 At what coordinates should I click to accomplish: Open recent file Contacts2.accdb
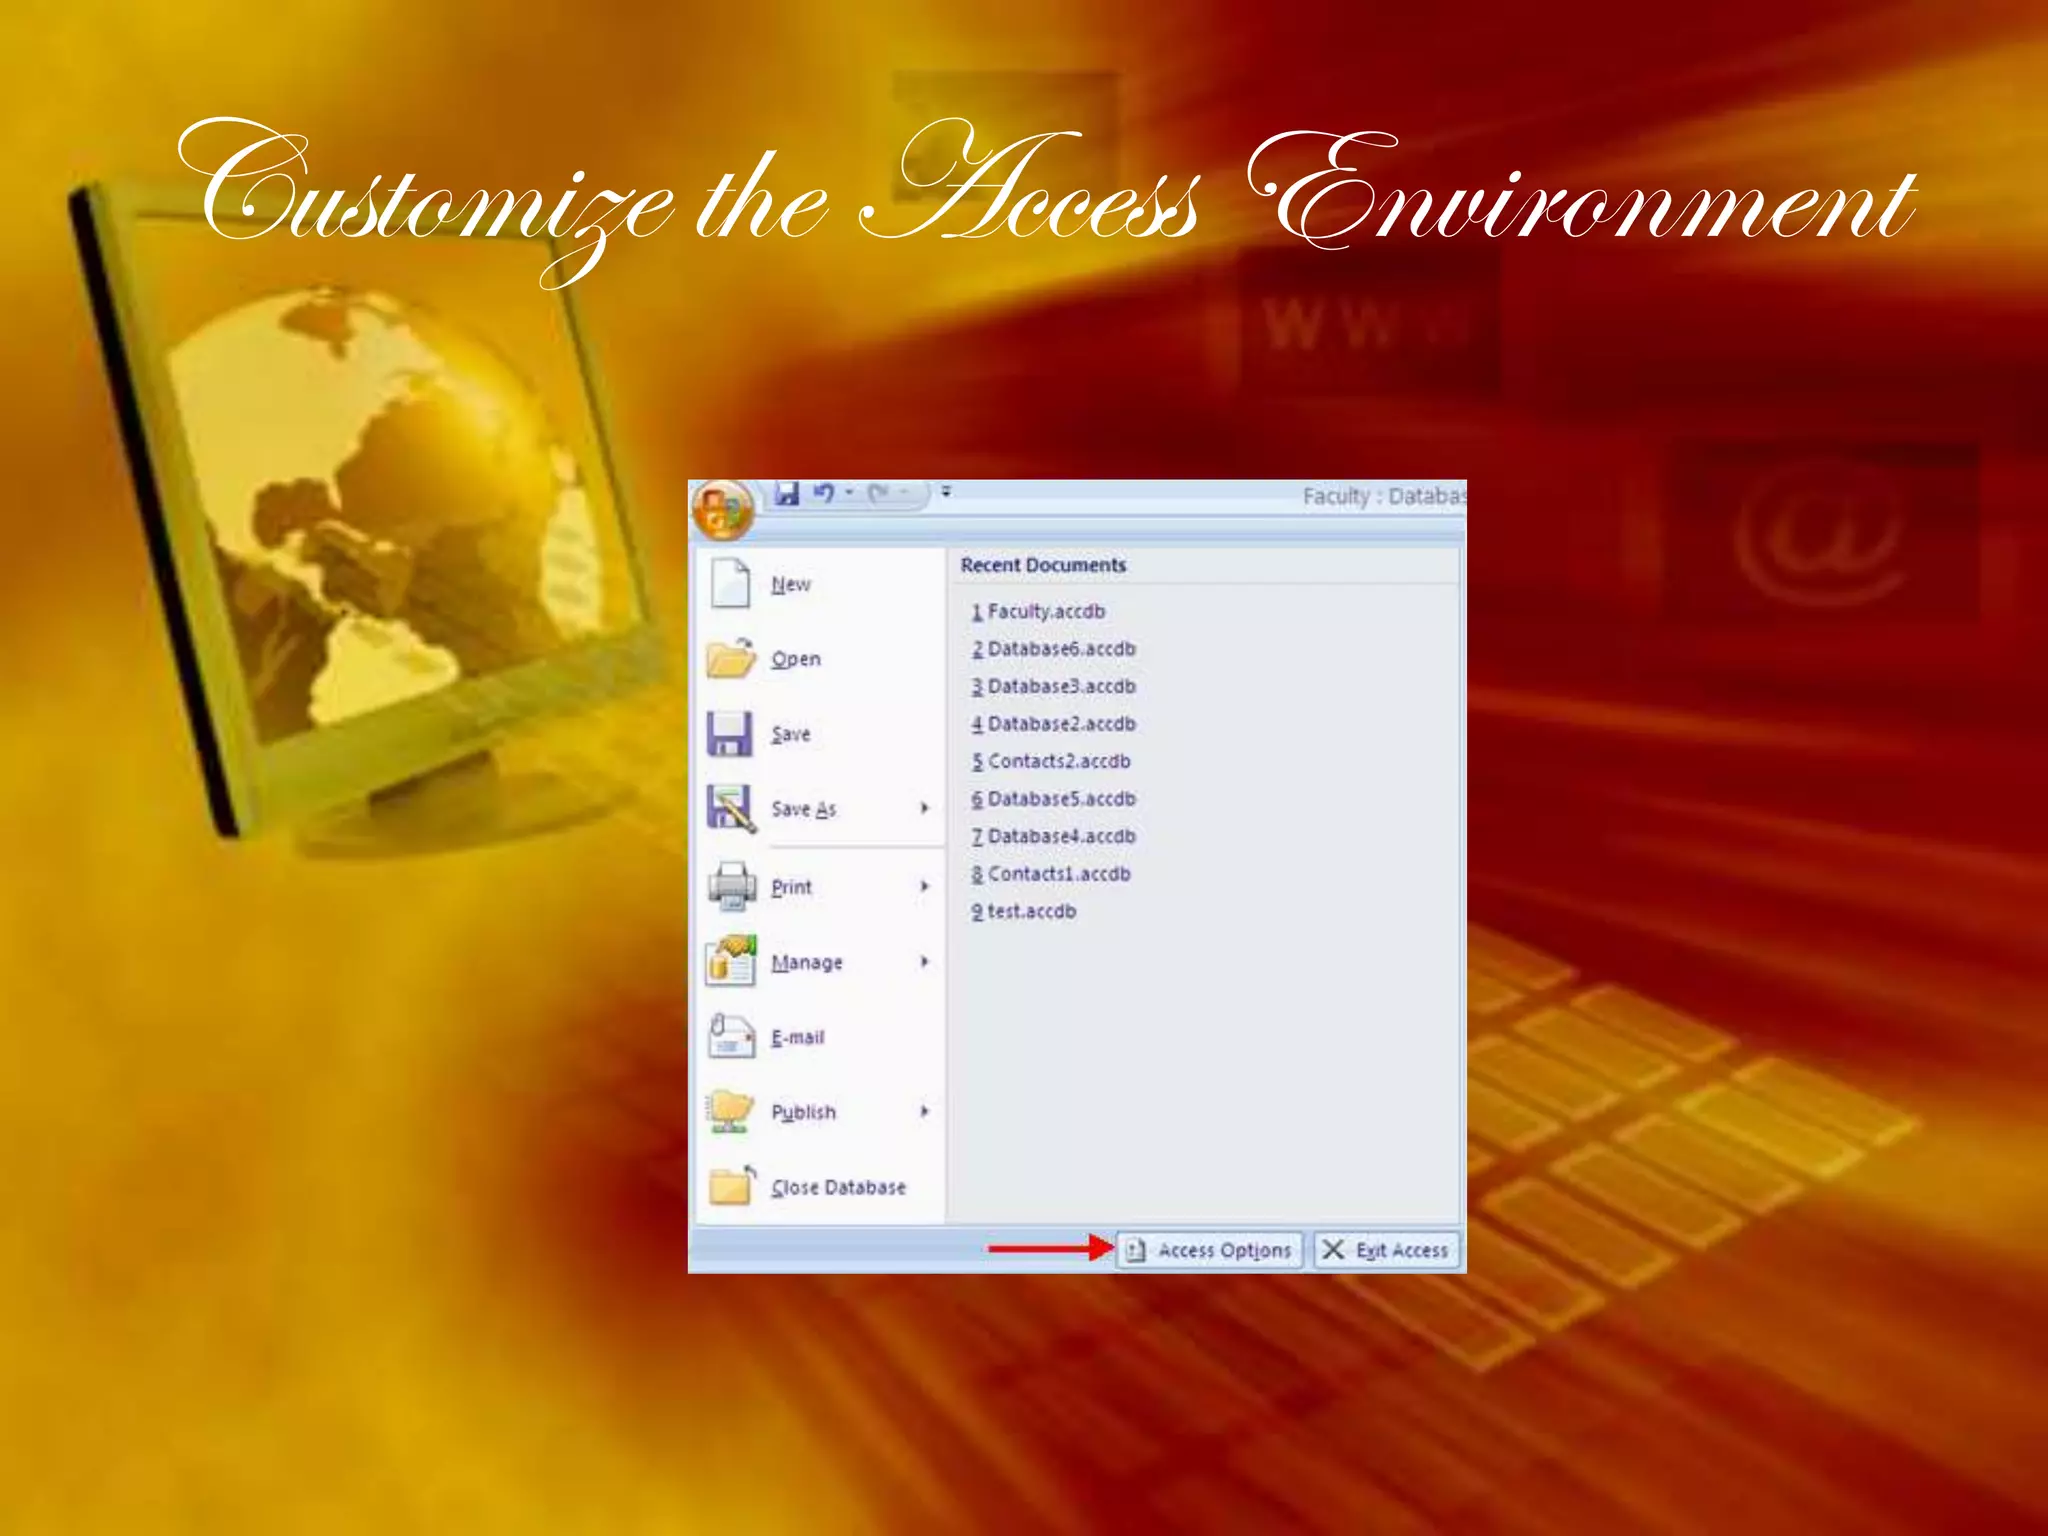click(1058, 761)
